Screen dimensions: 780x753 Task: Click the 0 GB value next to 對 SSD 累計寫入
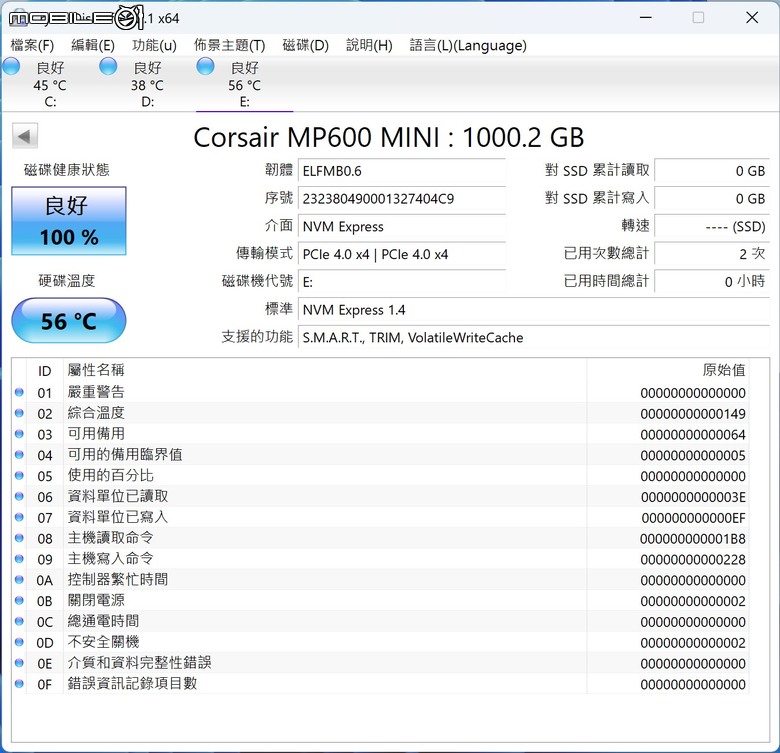[x=712, y=199]
